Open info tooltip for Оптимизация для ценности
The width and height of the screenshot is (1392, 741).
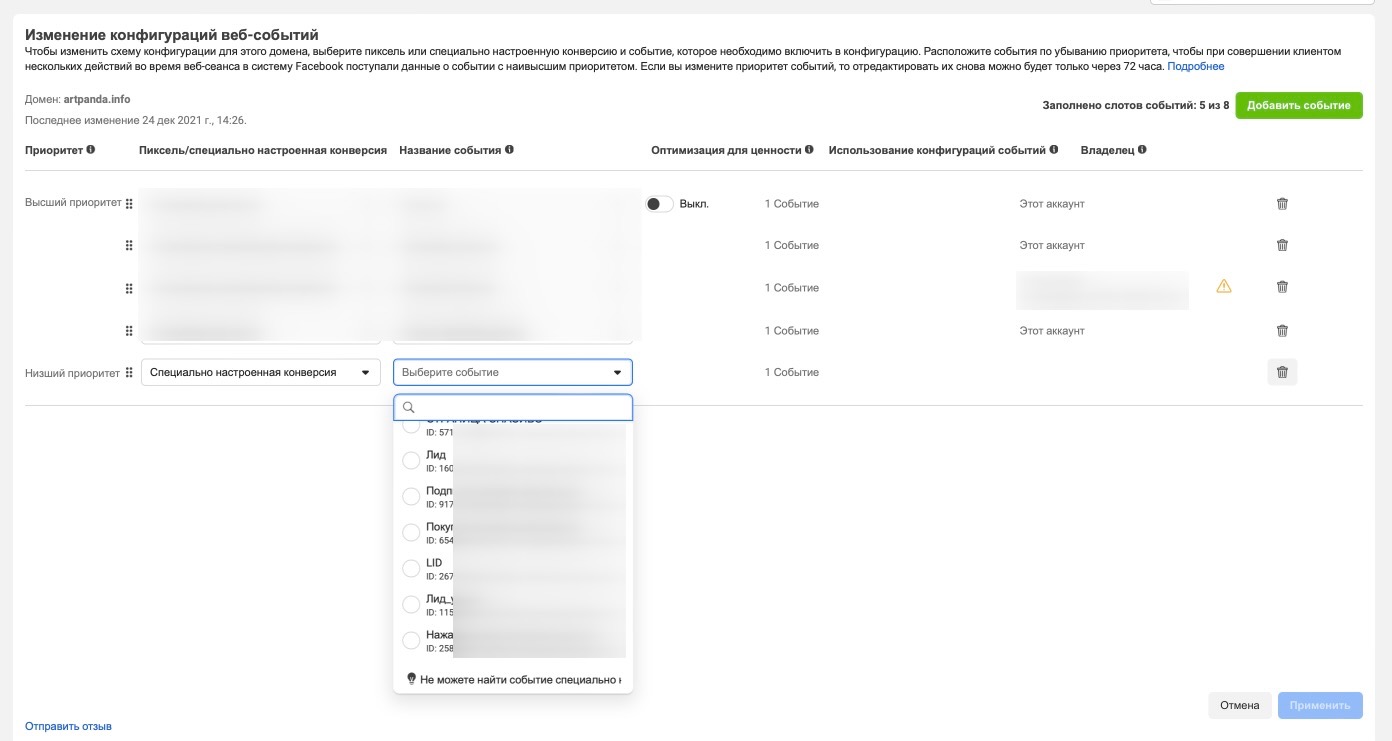(x=811, y=150)
